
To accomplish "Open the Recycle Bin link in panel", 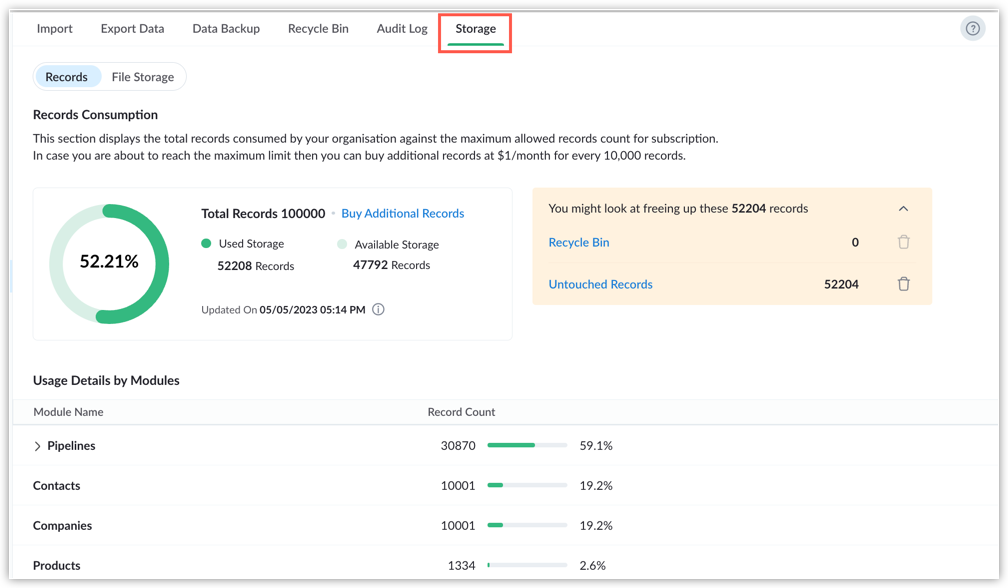I will pyautogui.click(x=579, y=242).
